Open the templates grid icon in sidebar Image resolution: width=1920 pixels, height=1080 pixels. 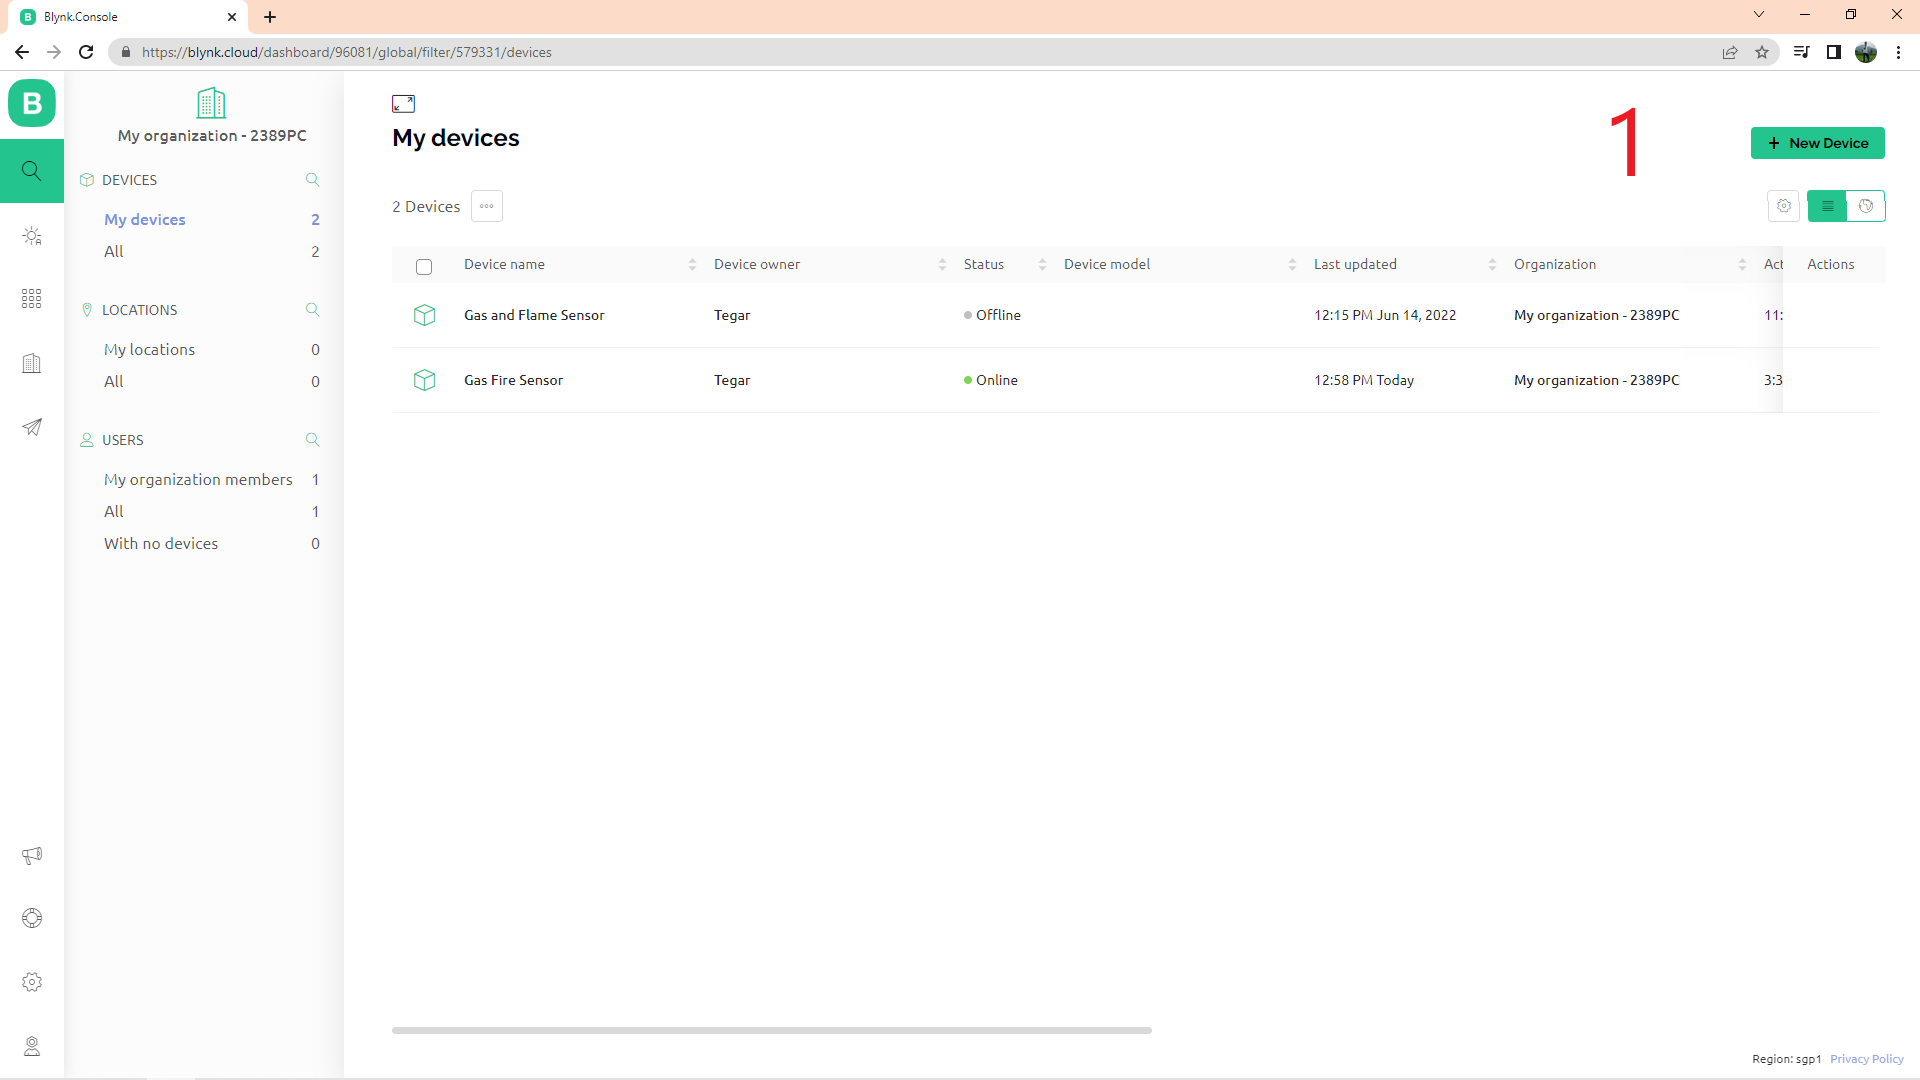(32, 299)
